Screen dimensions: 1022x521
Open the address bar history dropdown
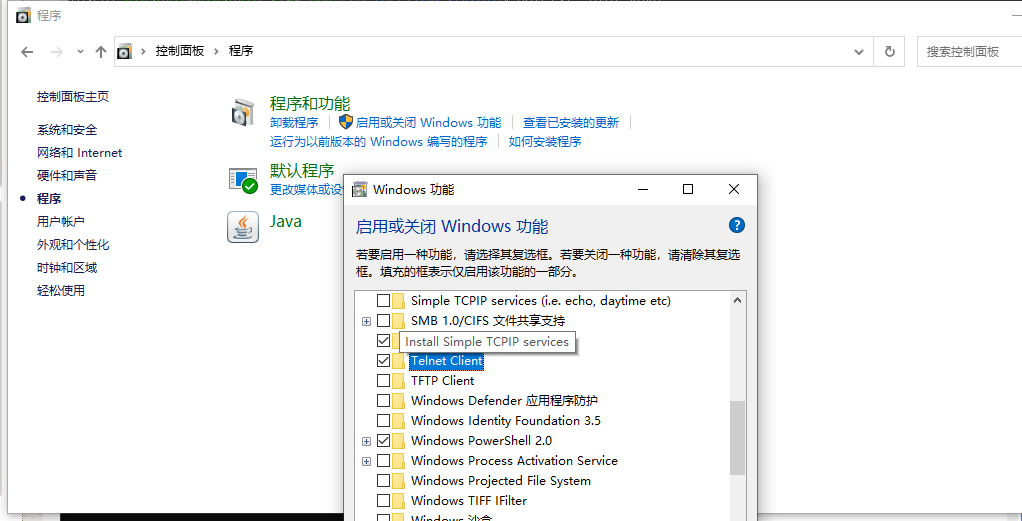(859, 52)
